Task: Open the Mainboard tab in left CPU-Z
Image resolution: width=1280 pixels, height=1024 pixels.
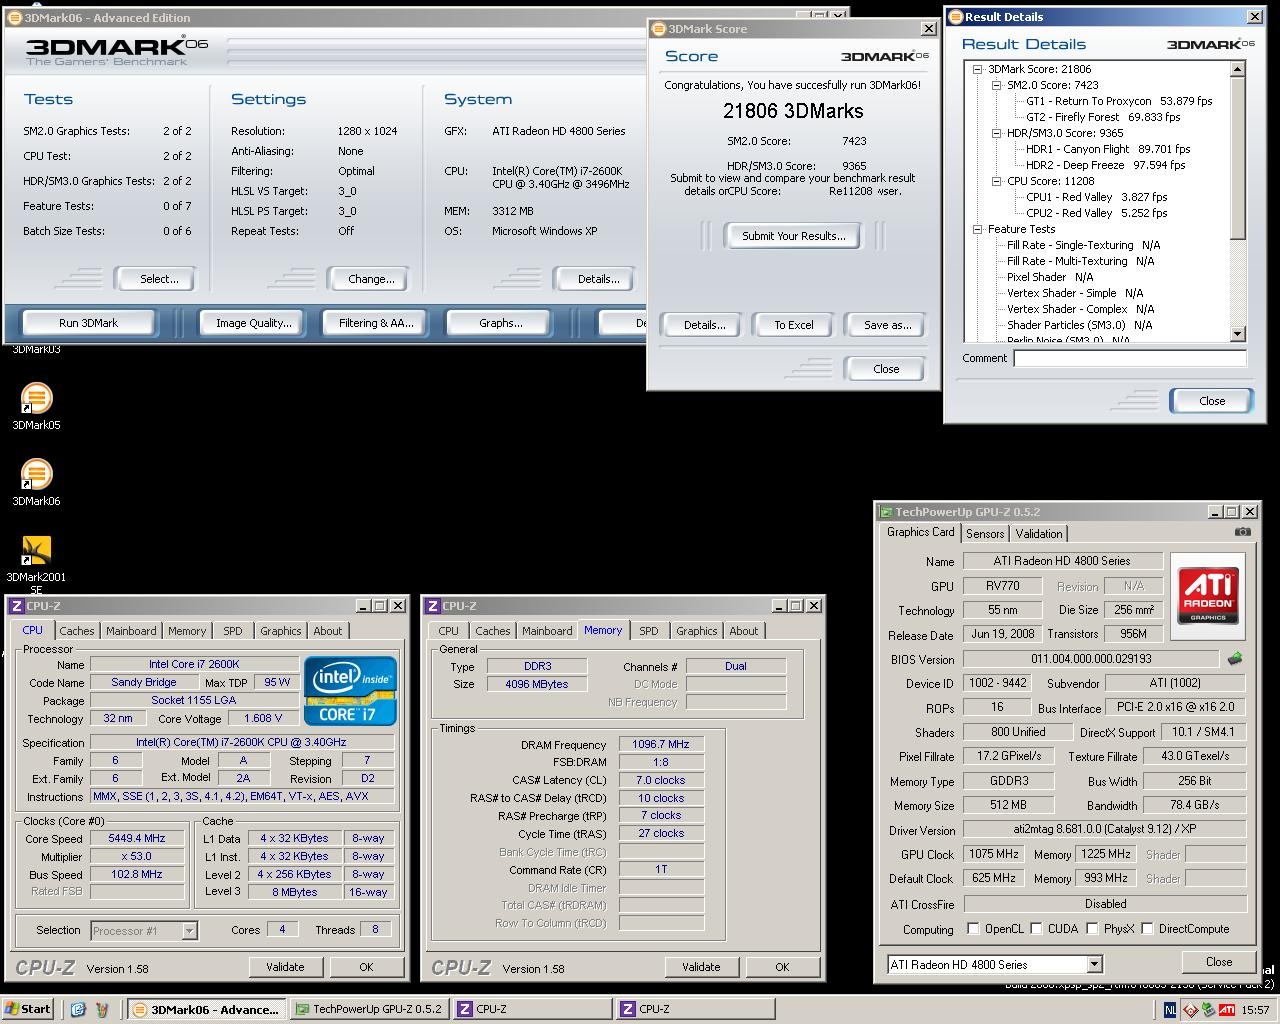Action: pyautogui.click(x=131, y=631)
